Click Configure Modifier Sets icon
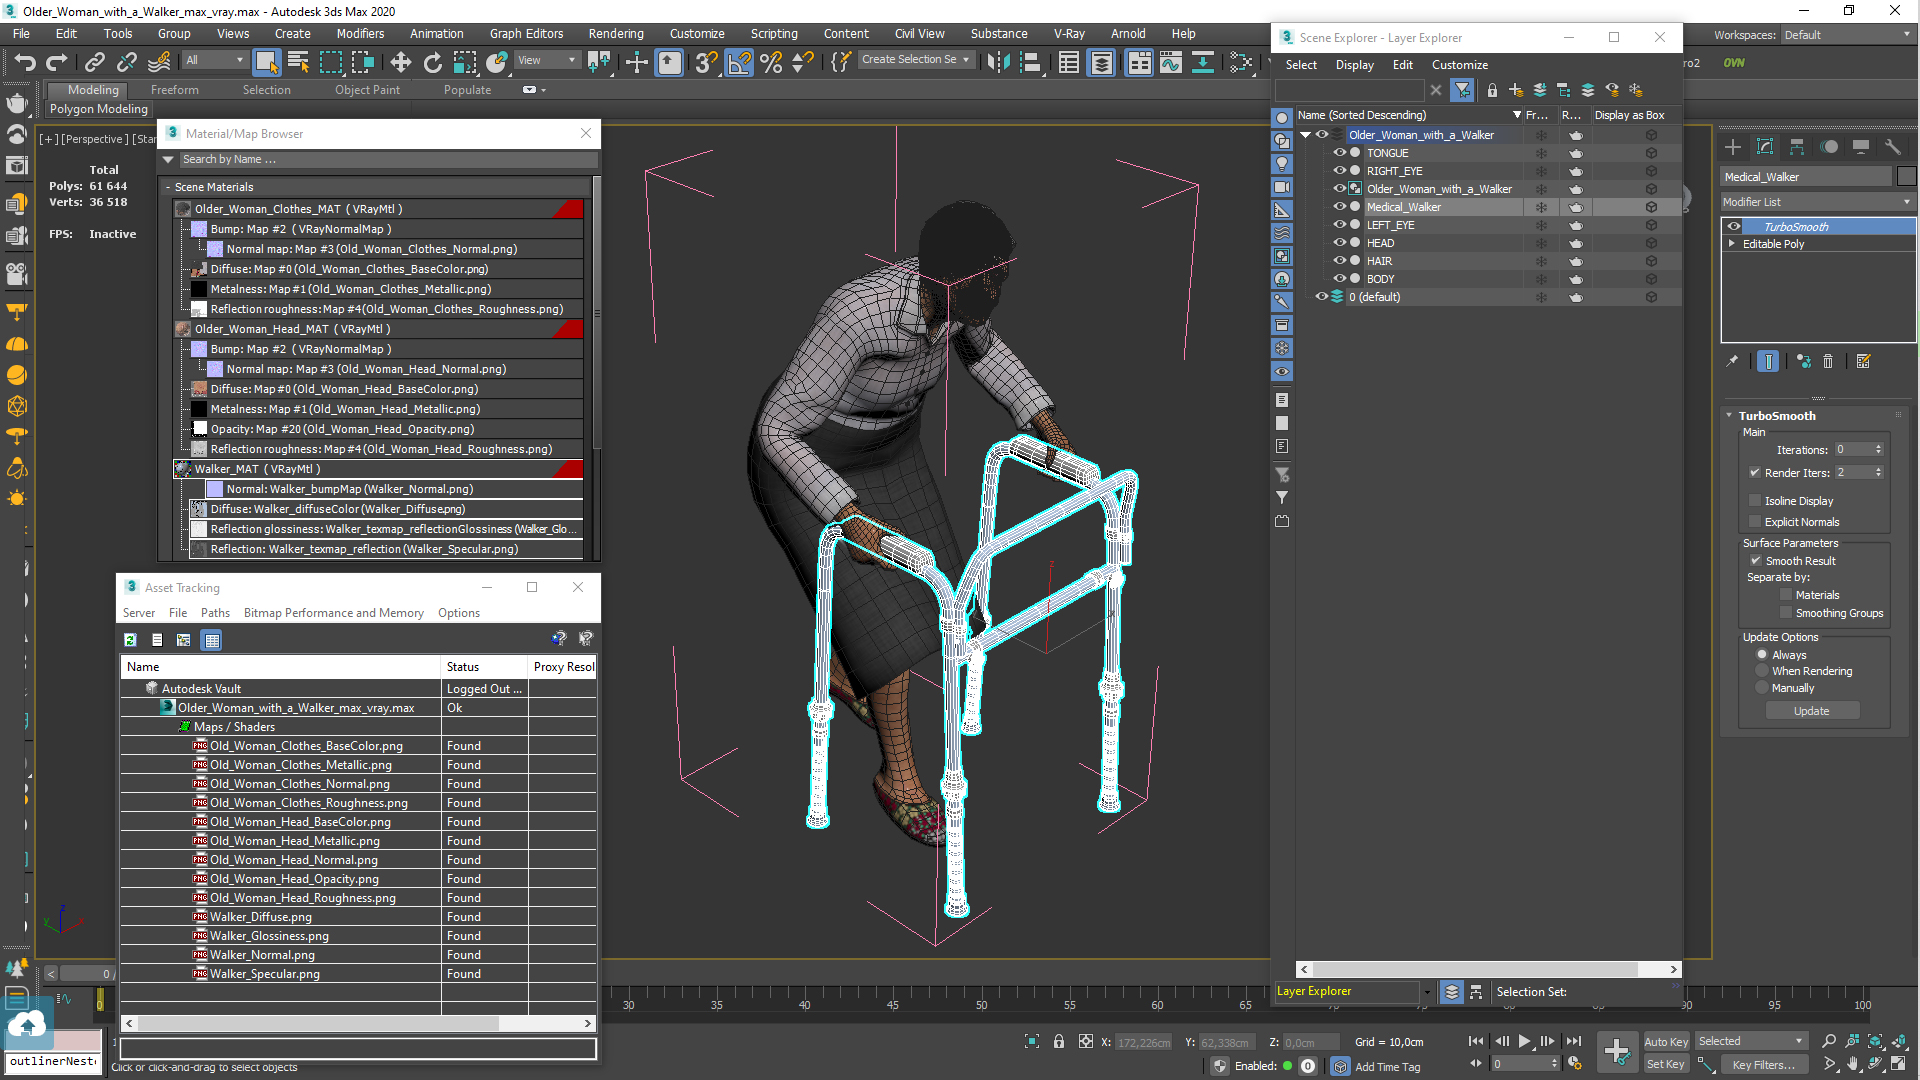 tap(1864, 362)
